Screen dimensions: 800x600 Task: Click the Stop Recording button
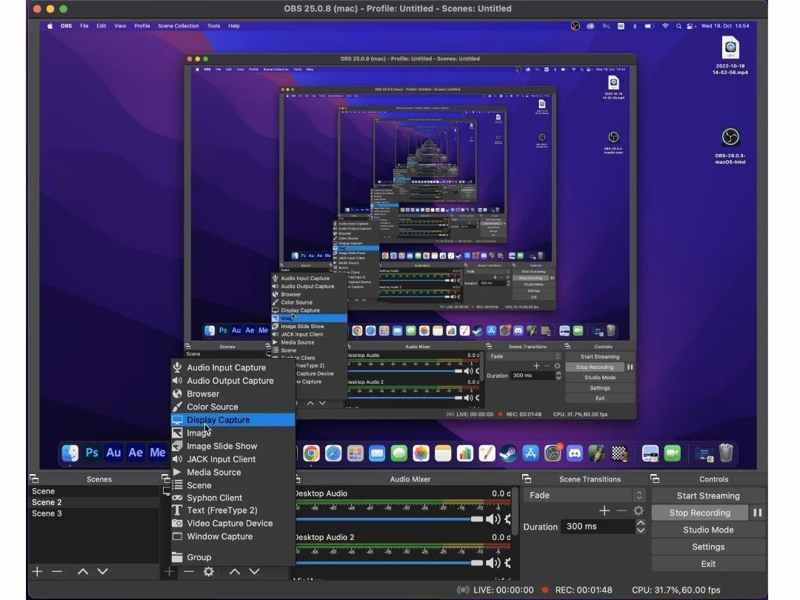699,513
